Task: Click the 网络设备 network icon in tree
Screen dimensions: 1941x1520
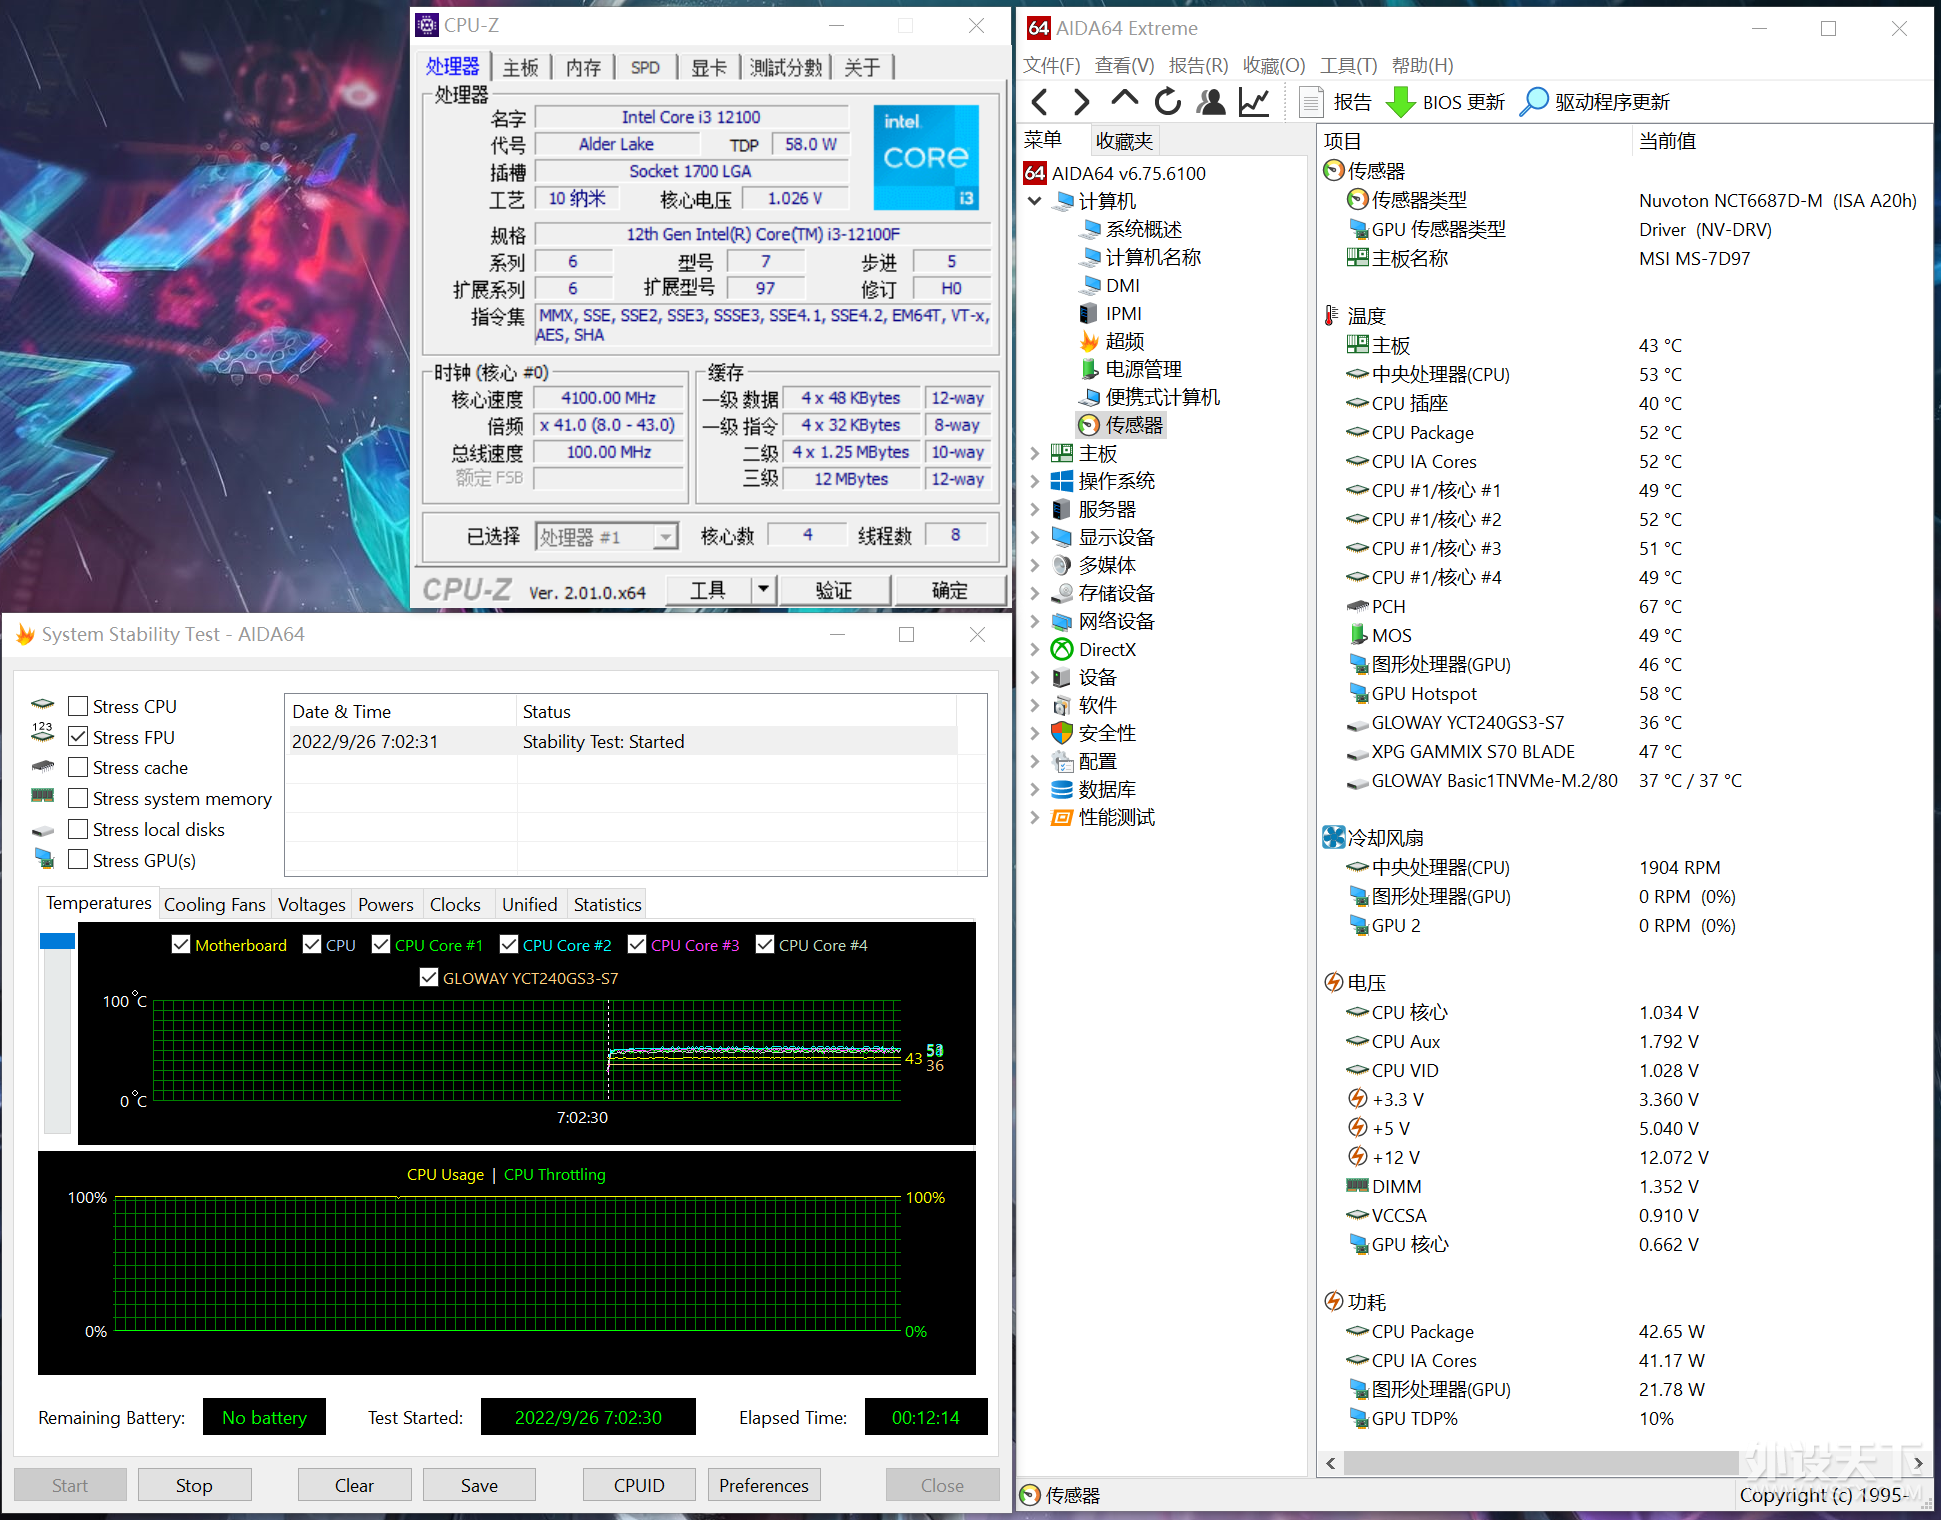Action: tap(1062, 621)
